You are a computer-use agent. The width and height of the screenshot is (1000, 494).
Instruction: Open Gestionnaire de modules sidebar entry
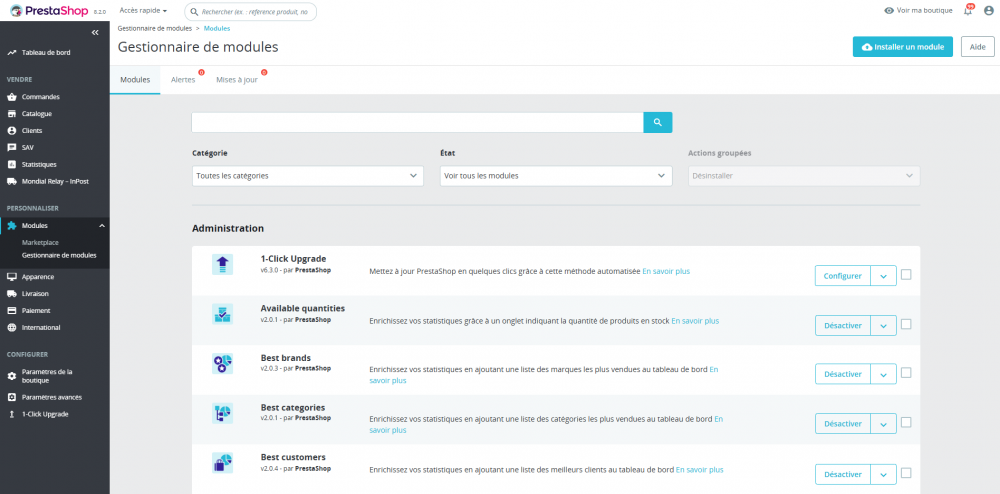(x=59, y=255)
